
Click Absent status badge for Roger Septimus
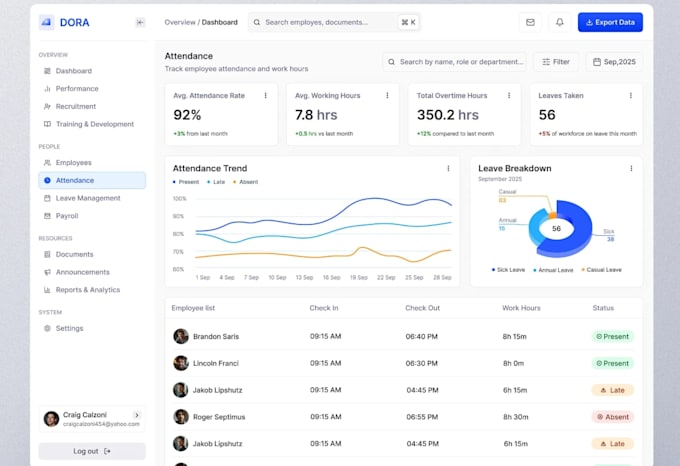click(612, 417)
